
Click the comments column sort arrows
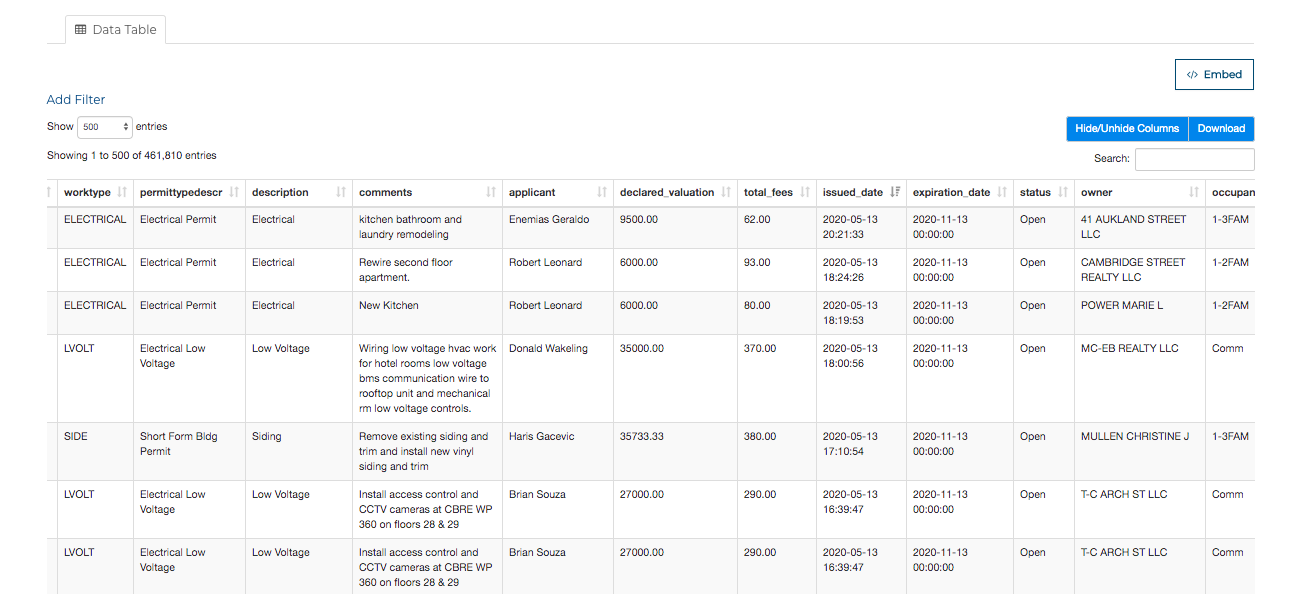[491, 192]
